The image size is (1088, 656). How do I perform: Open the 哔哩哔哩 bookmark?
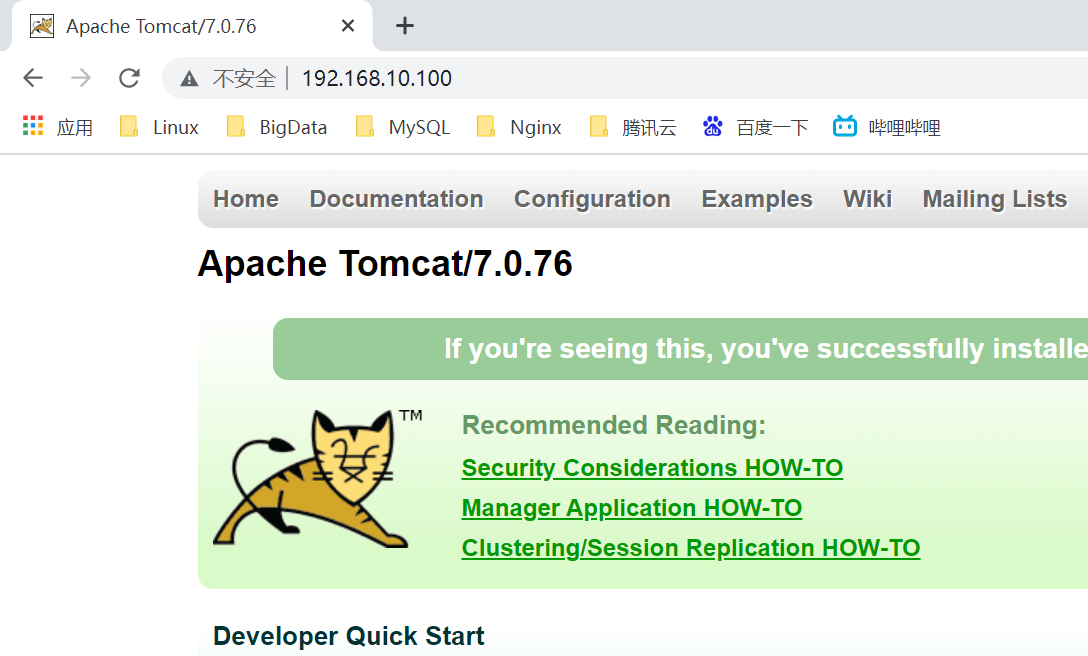887,127
